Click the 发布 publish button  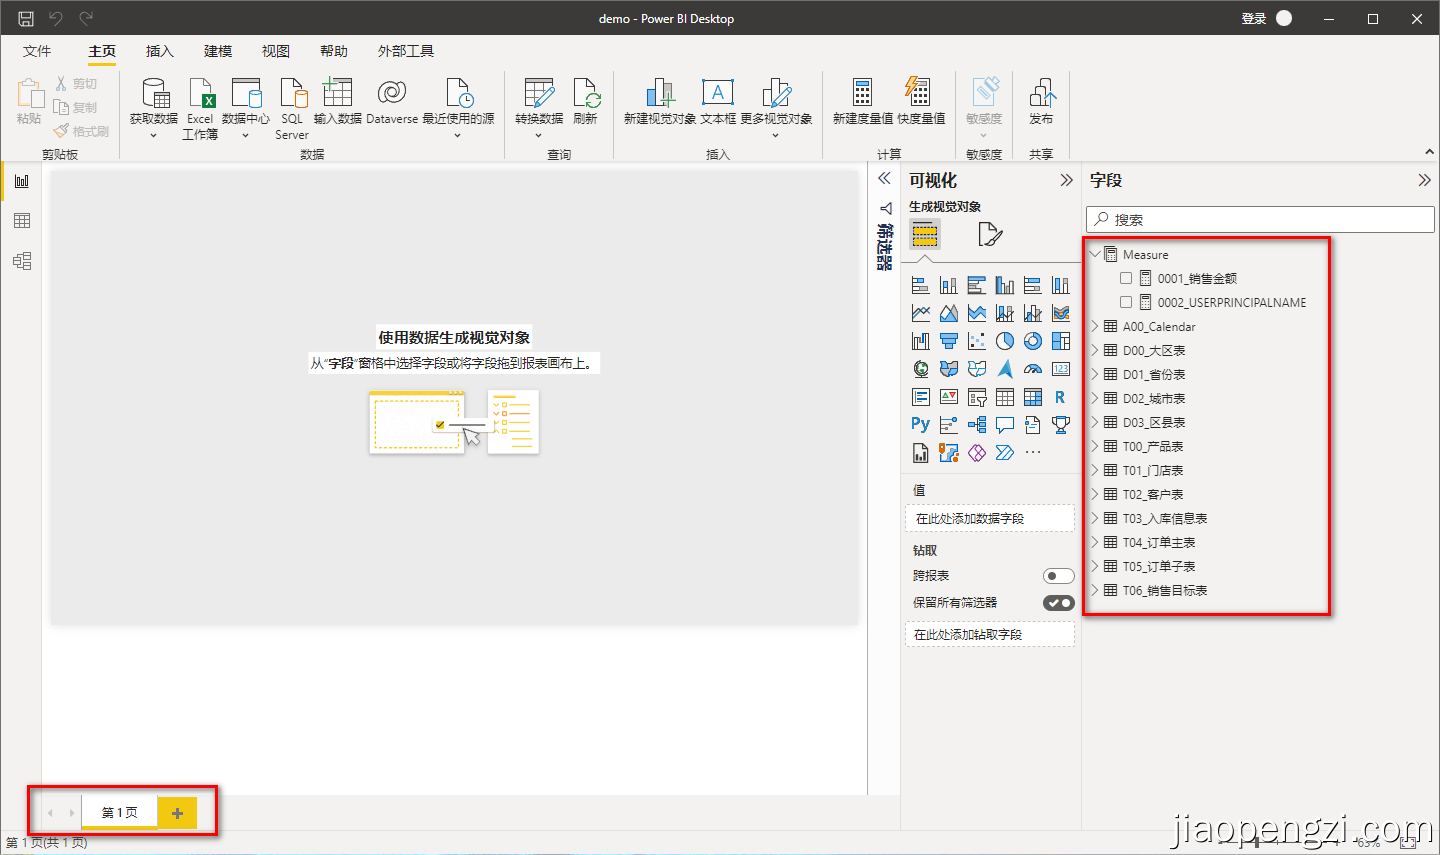[x=1041, y=102]
